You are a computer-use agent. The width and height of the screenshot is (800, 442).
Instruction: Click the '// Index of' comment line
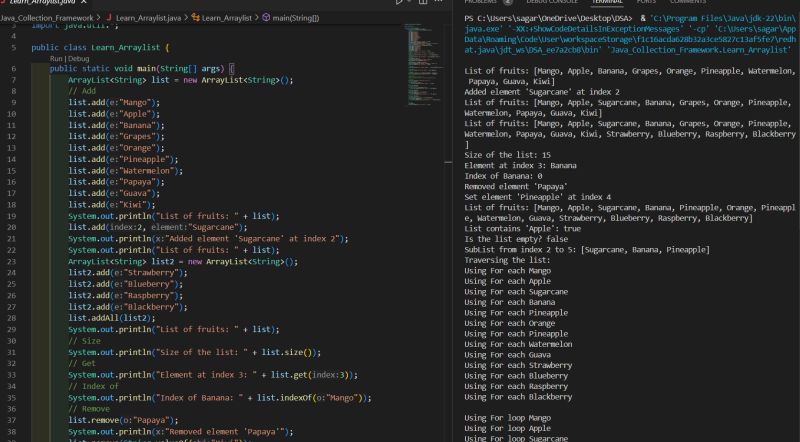pos(93,386)
